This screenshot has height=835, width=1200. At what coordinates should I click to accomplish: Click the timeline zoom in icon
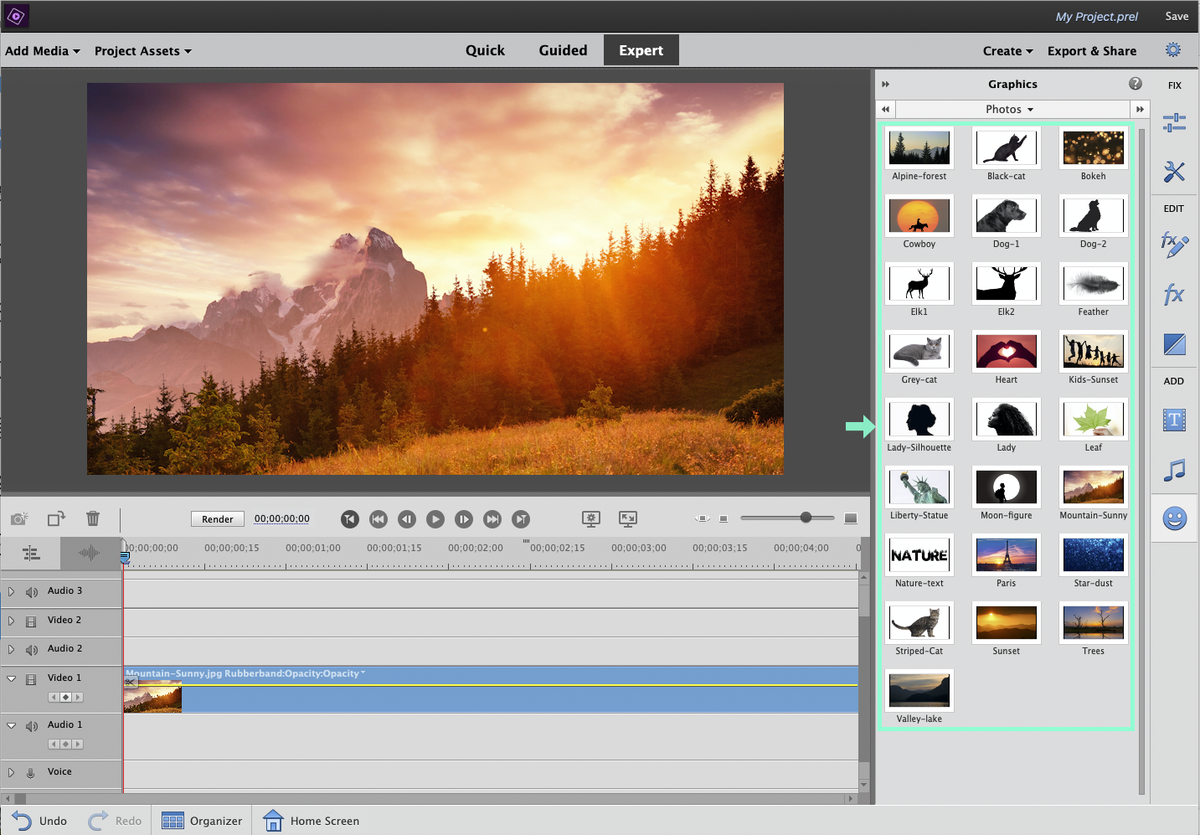tap(851, 518)
